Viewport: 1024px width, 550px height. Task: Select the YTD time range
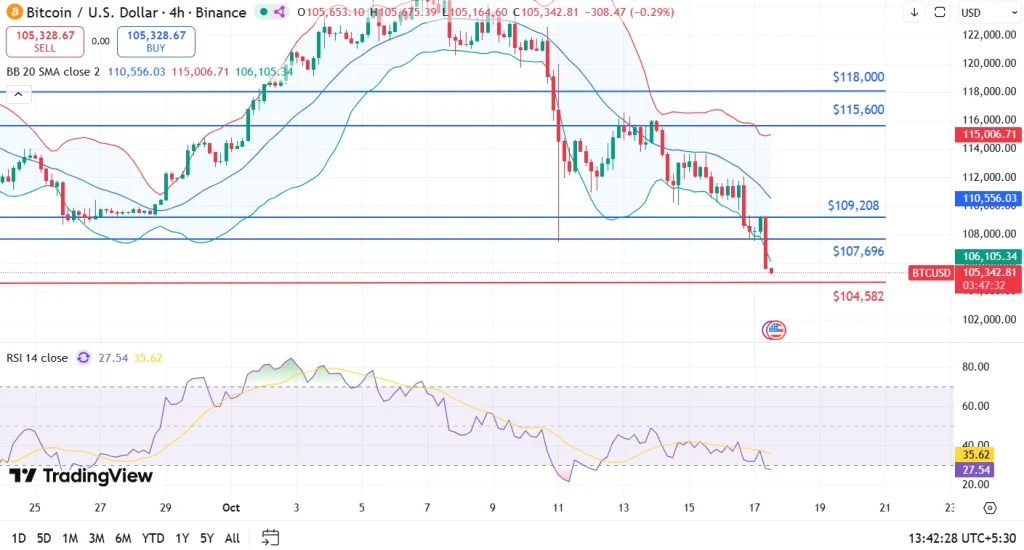152,538
